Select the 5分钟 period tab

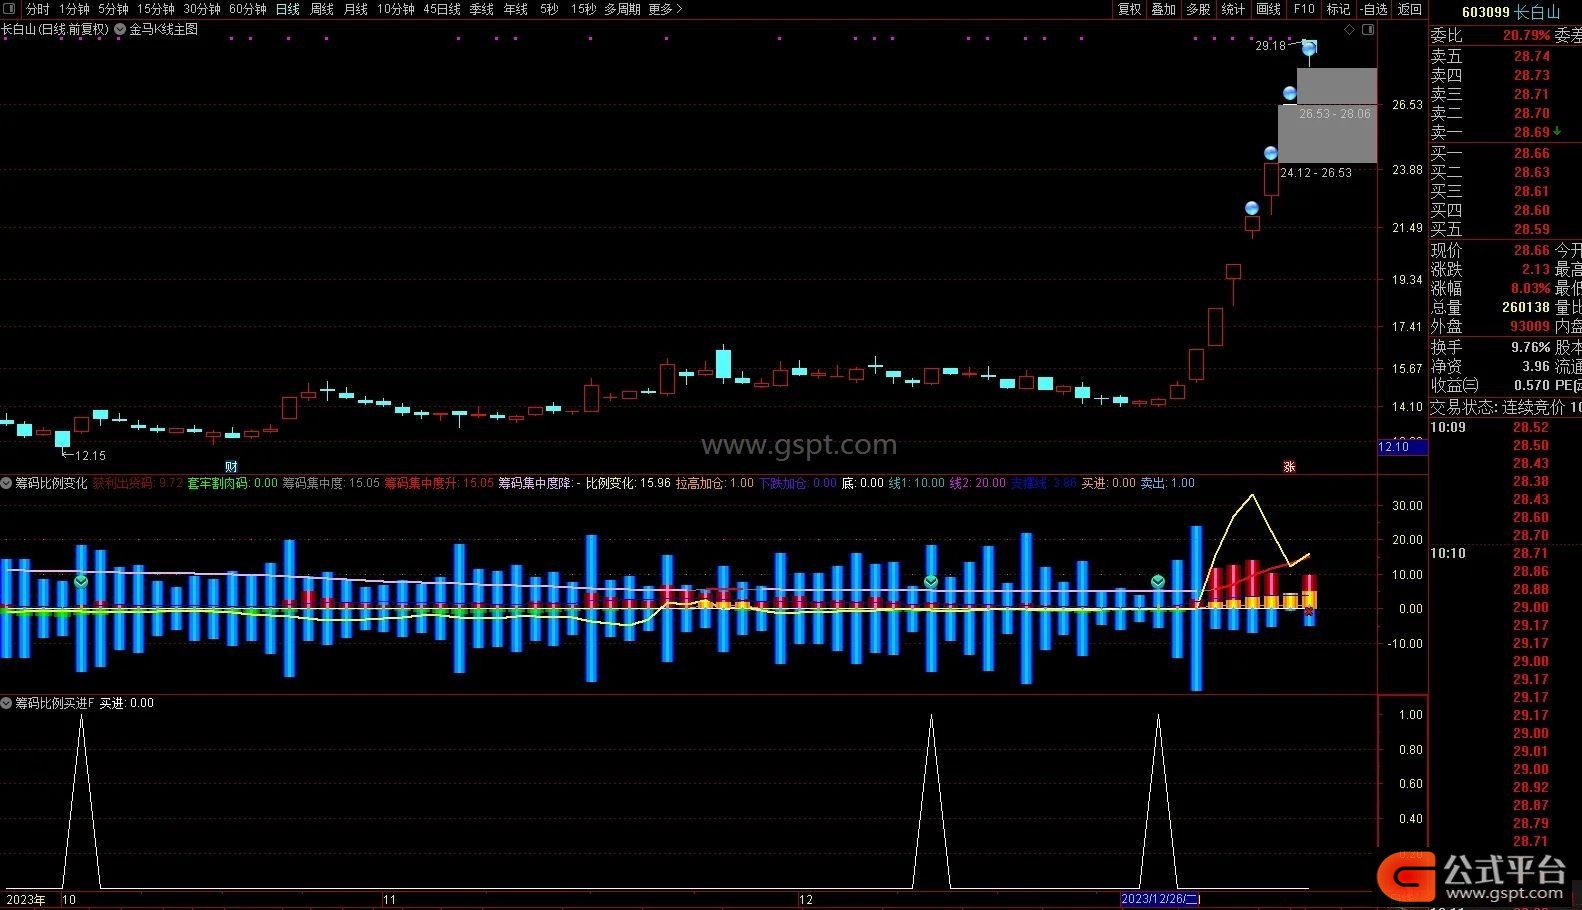point(113,9)
